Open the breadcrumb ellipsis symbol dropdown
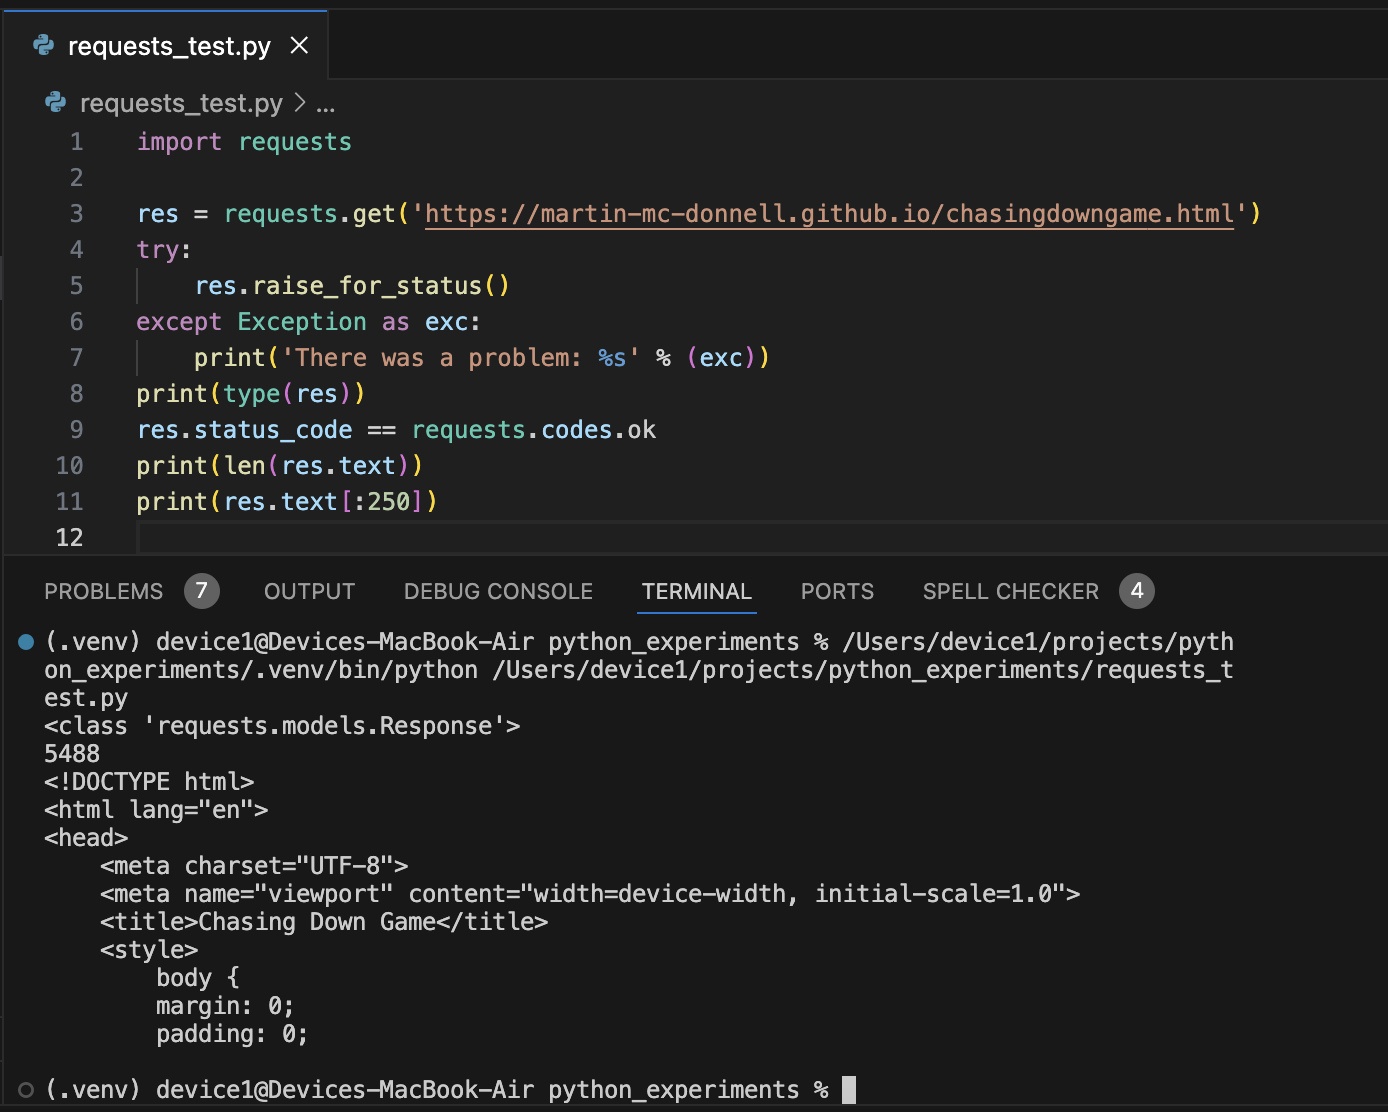Viewport: 1388px width, 1112px height. click(x=325, y=104)
